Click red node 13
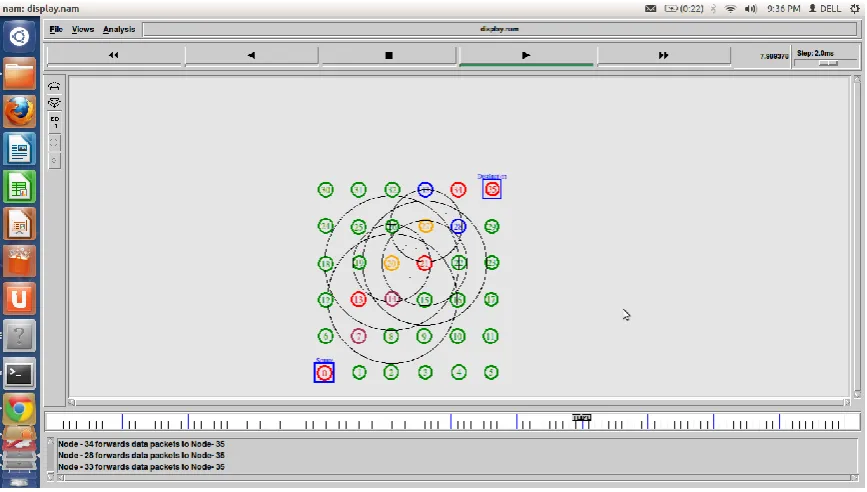 click(359, 300)
